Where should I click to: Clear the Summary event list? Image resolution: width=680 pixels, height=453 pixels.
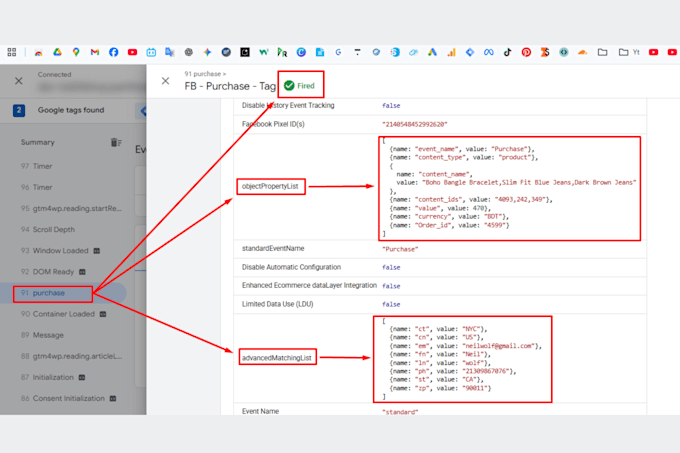[x=116, y=142]
